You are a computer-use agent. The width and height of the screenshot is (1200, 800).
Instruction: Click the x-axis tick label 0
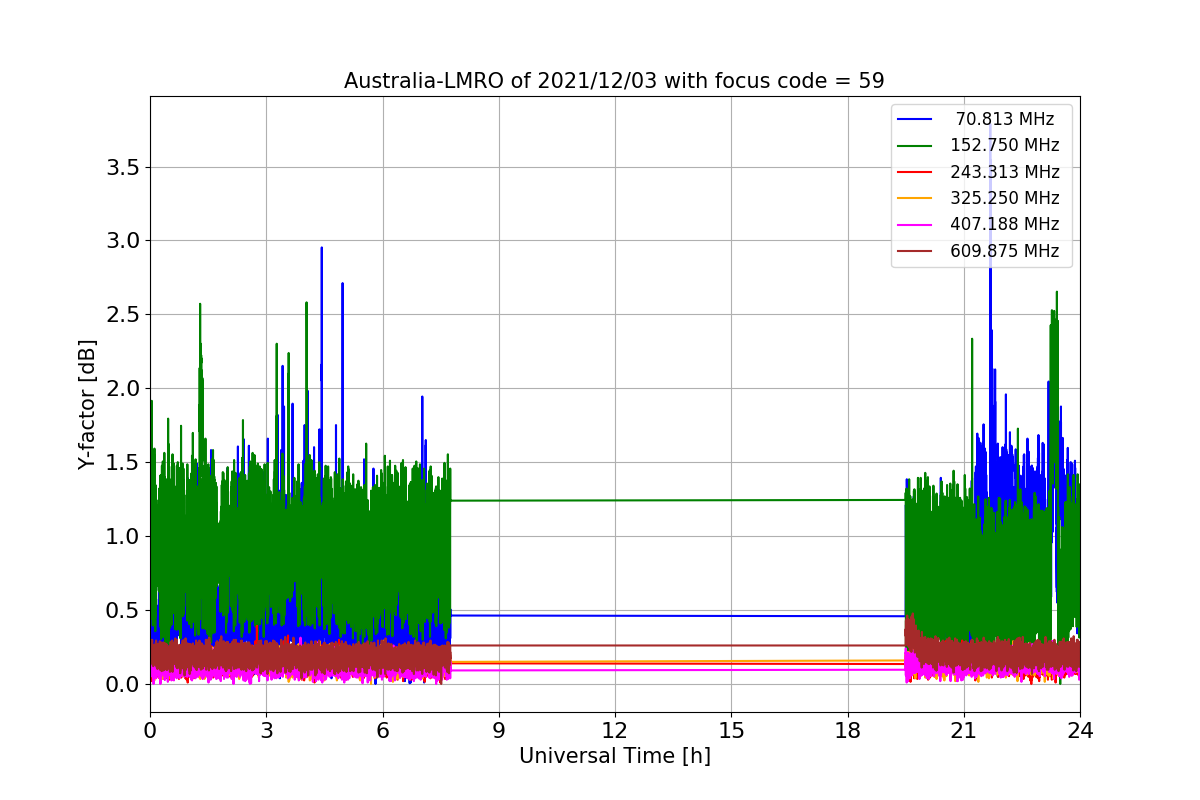tap(150, 730)
